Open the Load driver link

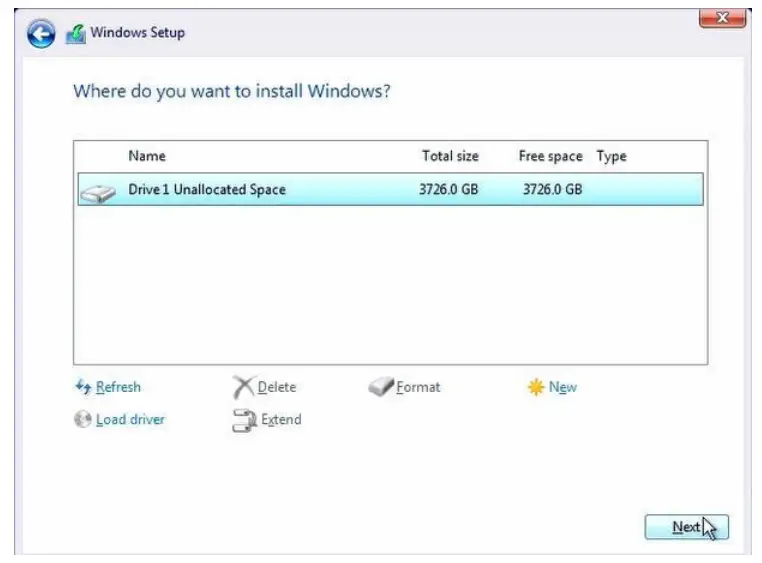[x=130, y=419]
